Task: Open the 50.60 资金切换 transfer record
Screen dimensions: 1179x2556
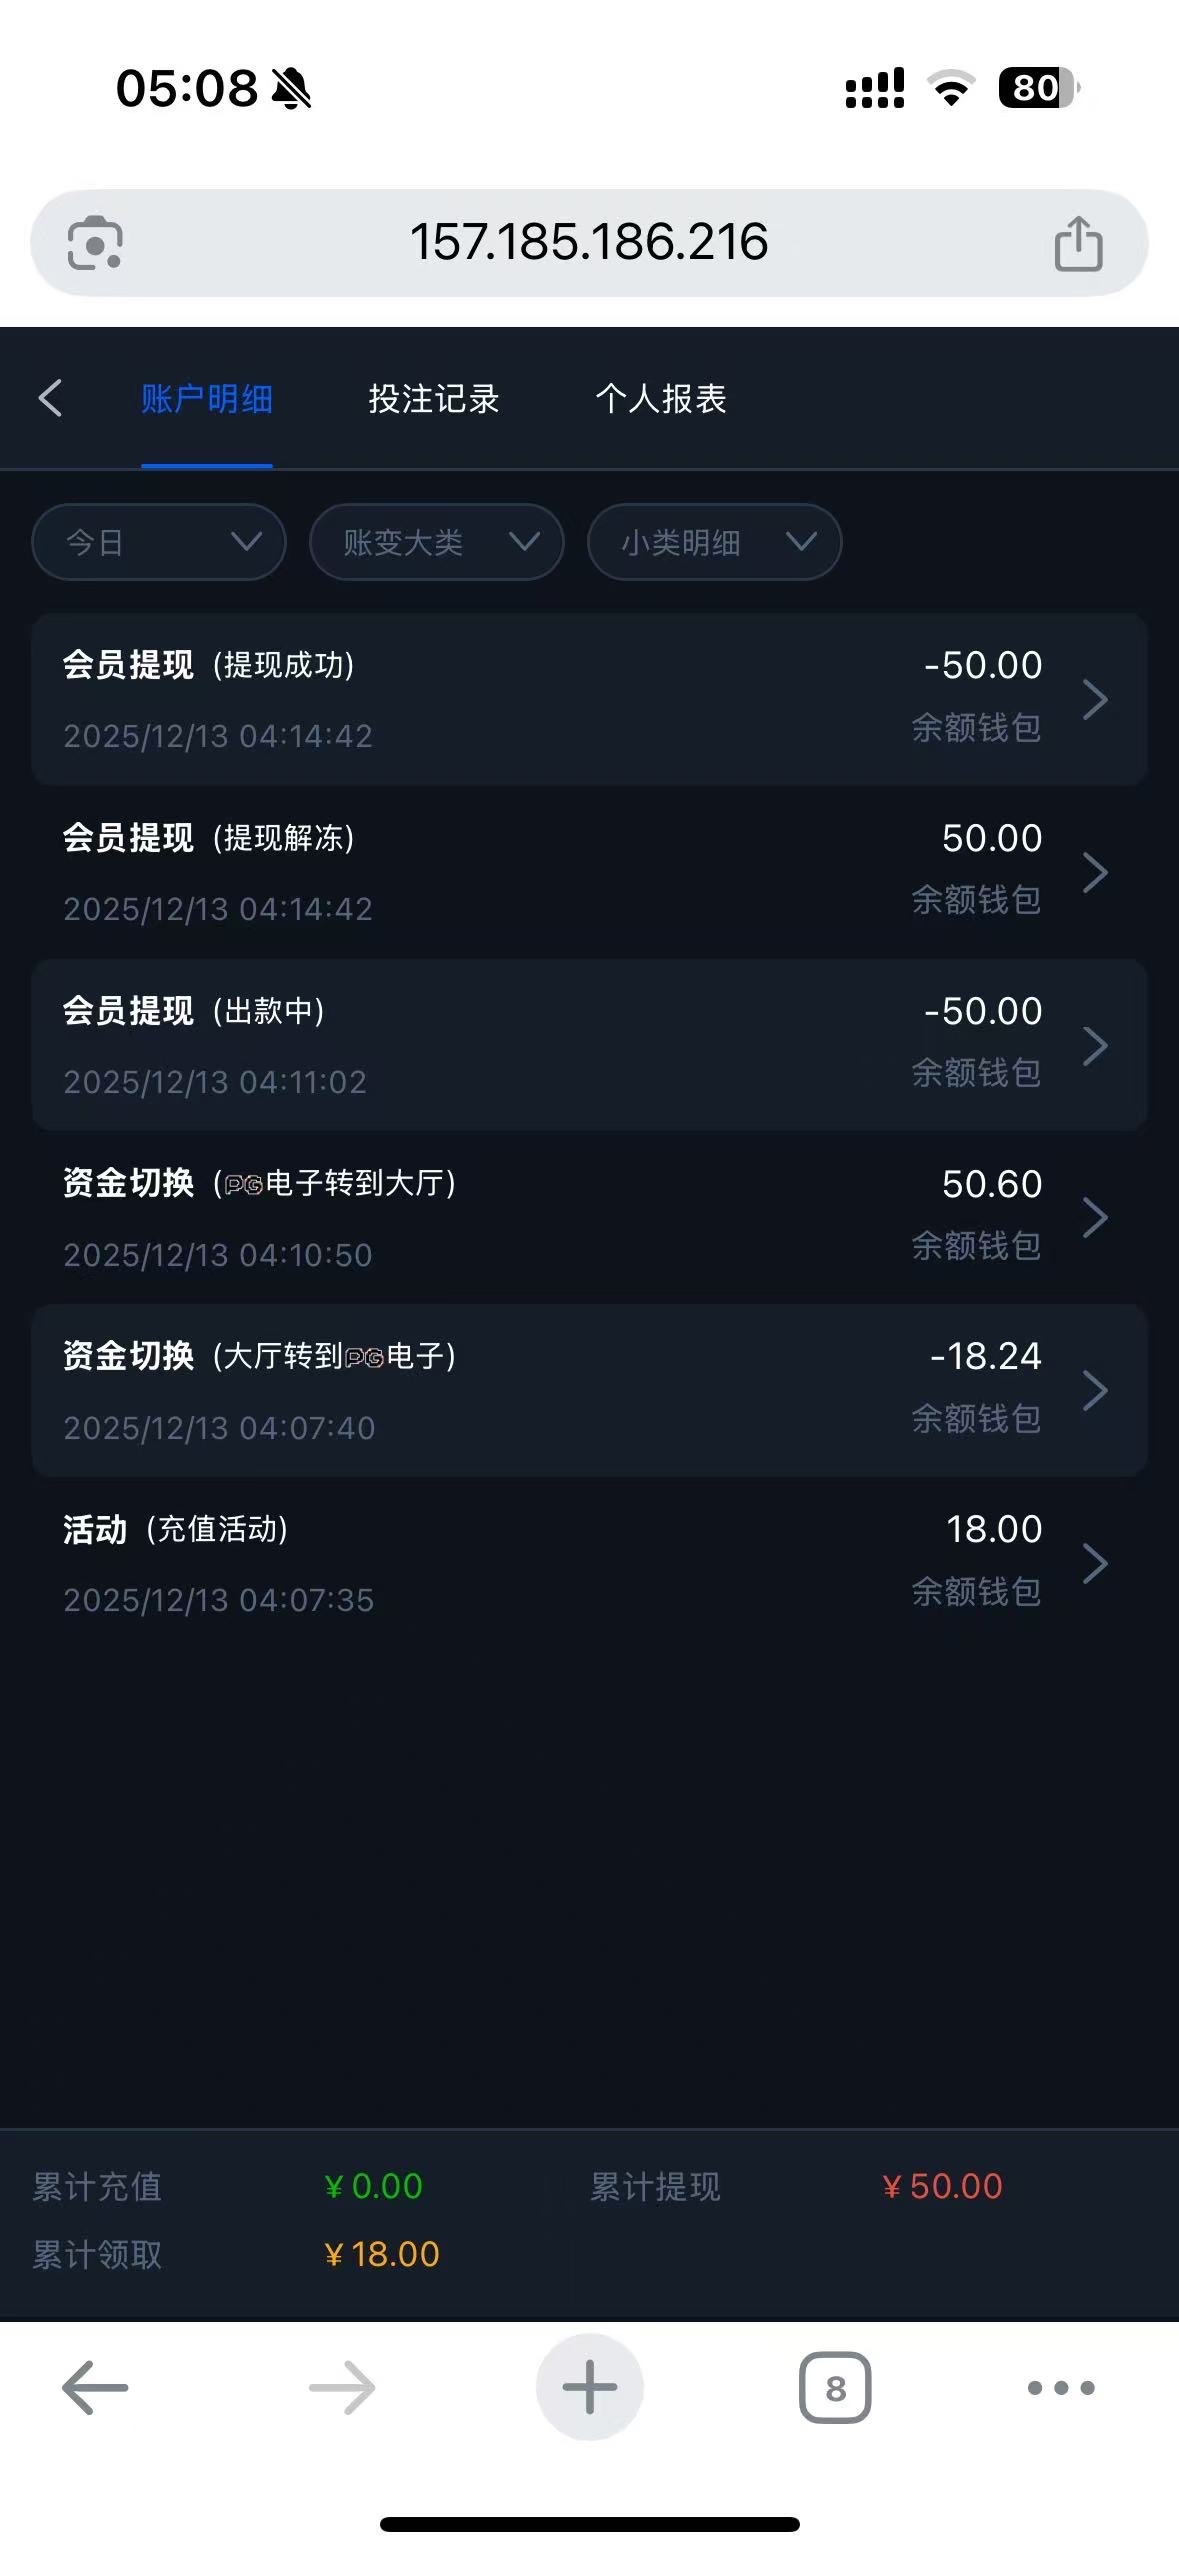Action: 589,1218
